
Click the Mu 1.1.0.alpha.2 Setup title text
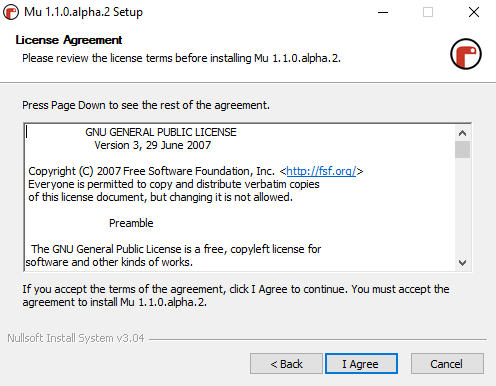(x=83, y=12)
